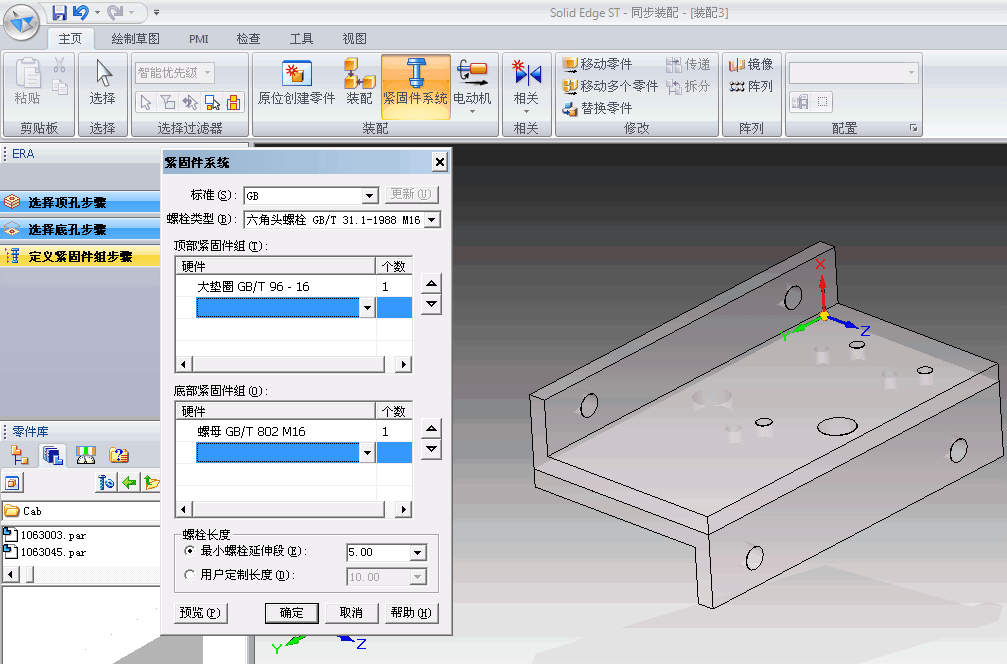Move top fastener item up
The width and height of the screenshot is (1007, 664).
click(x=432, y=283)
